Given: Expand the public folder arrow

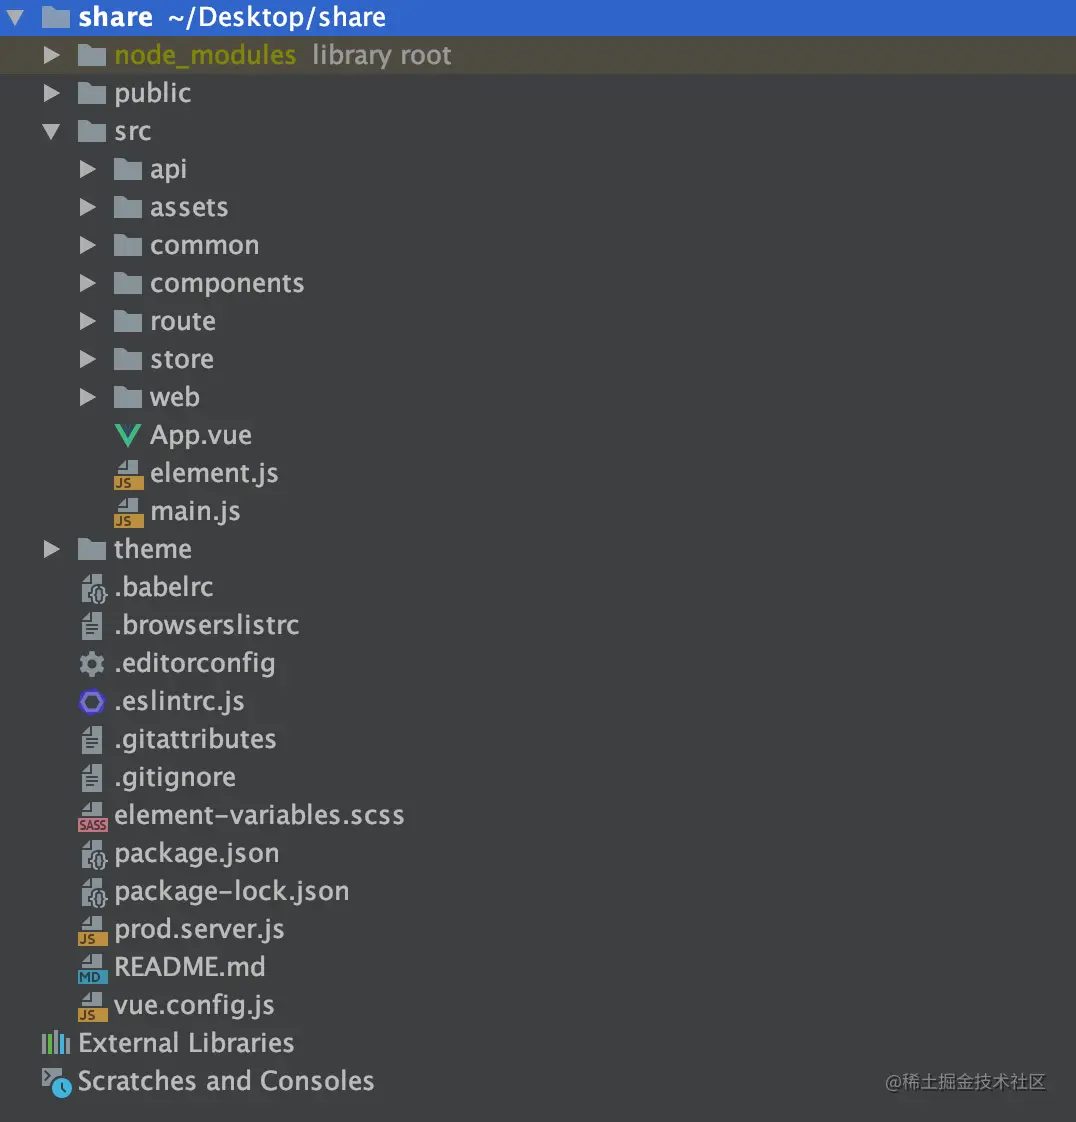Looking at the screenshot, I should tap(52, 93).
